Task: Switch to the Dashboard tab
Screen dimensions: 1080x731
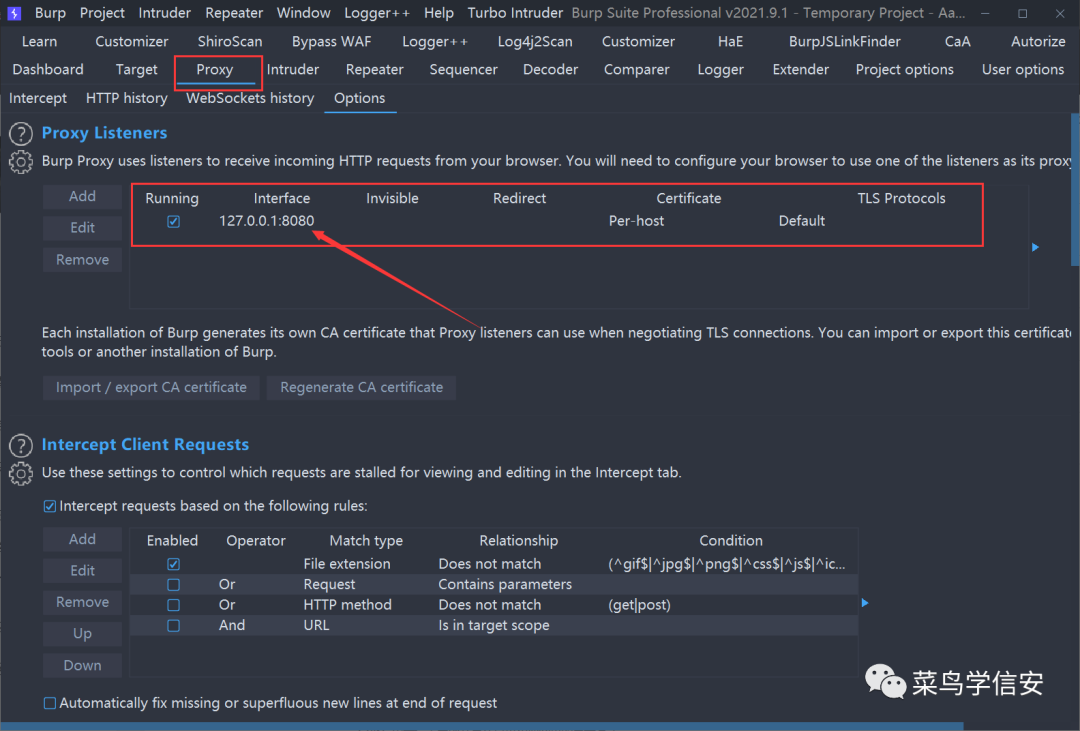Action: 48,70
